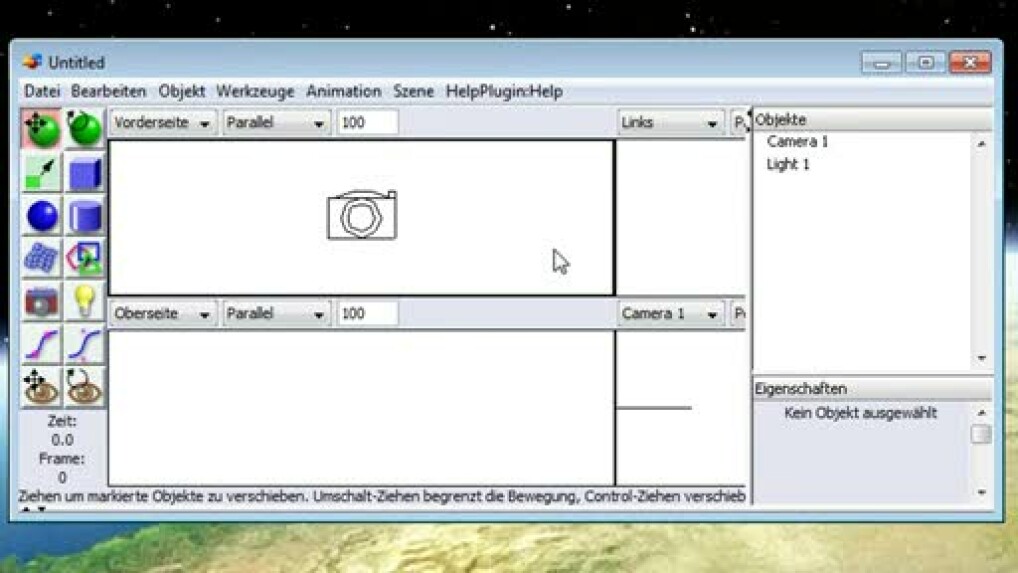The width and height of the screenshot is (1018, 573).
Task: Activate the Rotate viewpoint eye tool
Action: 85,387
